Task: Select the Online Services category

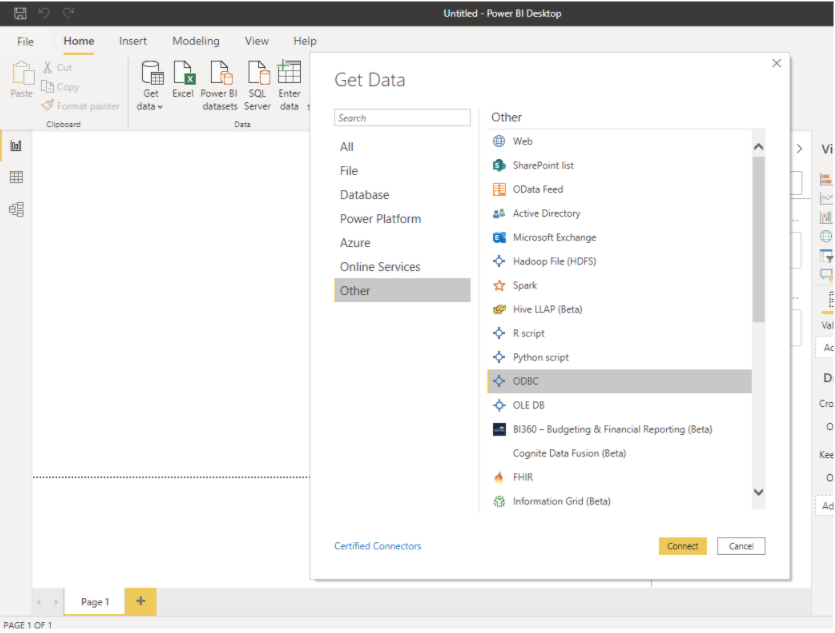Action: 402,267
